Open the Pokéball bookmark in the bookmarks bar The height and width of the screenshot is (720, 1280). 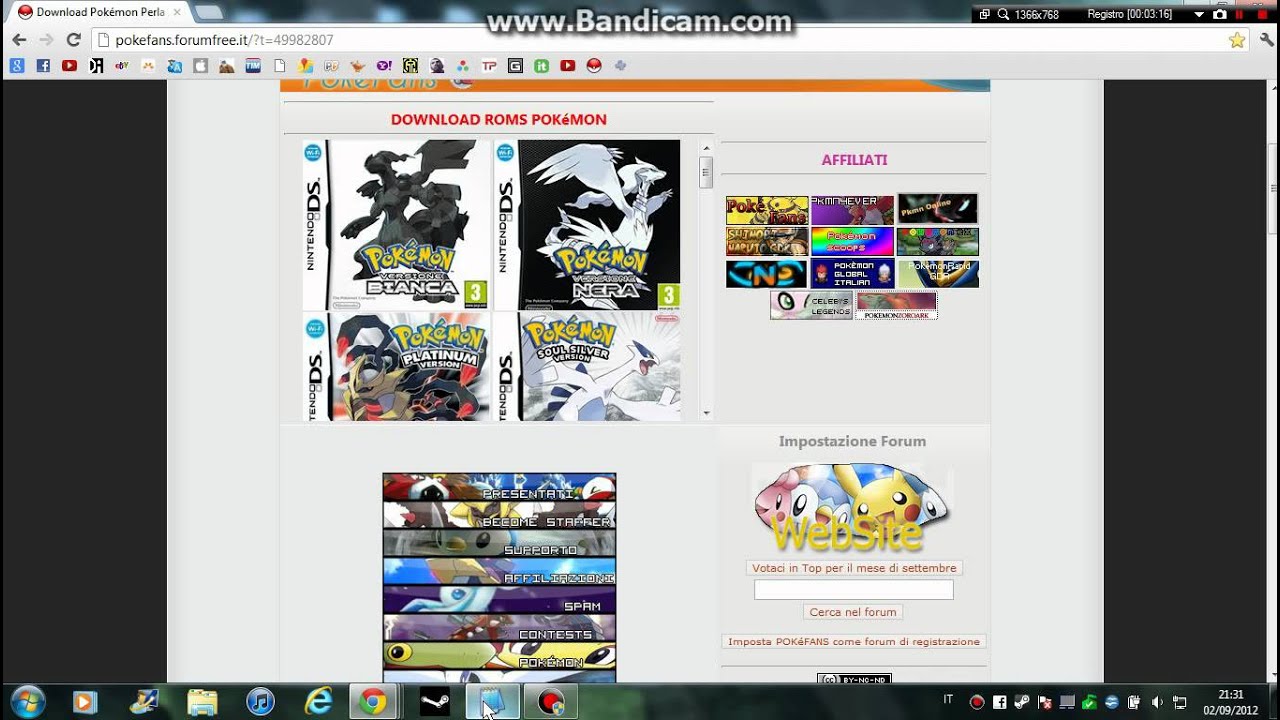point(594,66)
